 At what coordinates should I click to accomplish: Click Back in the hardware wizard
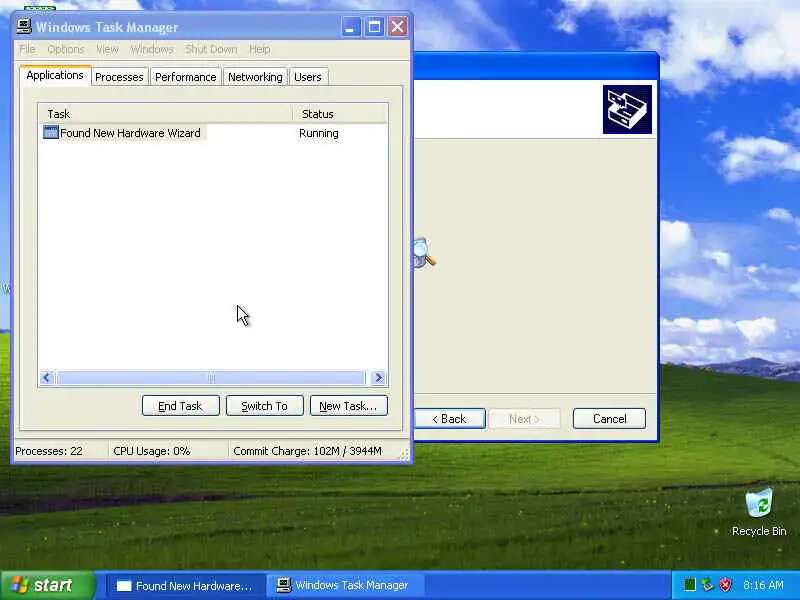pyautogui.click(x=449, y=418)
